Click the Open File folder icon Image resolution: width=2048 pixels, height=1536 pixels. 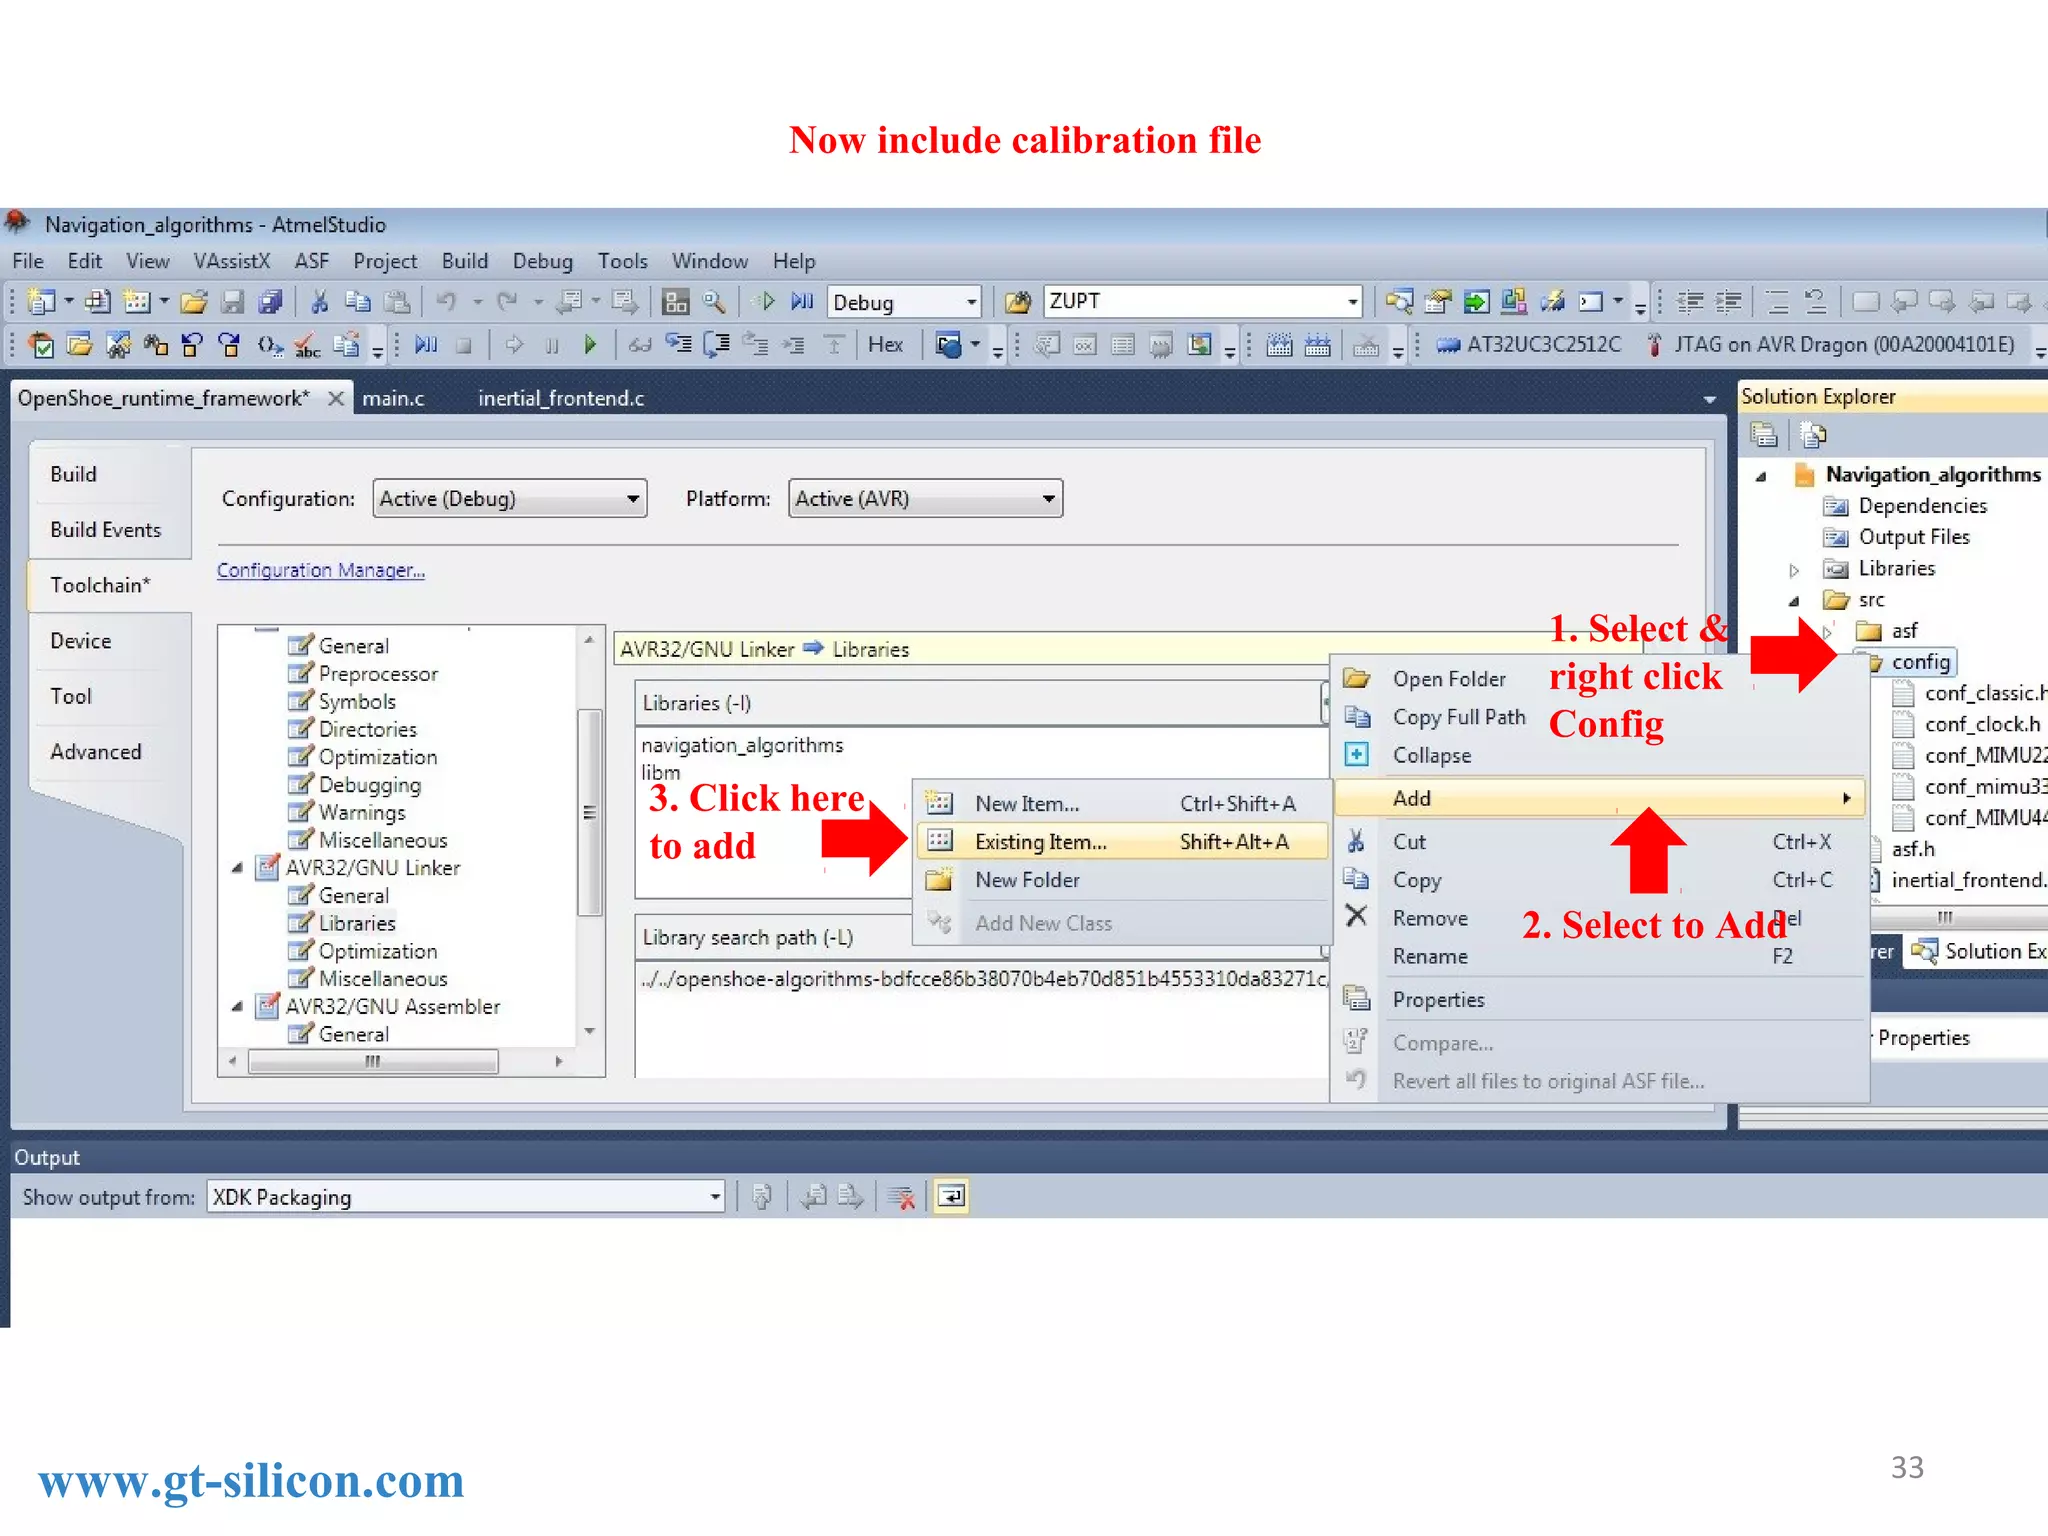(194, 301)
